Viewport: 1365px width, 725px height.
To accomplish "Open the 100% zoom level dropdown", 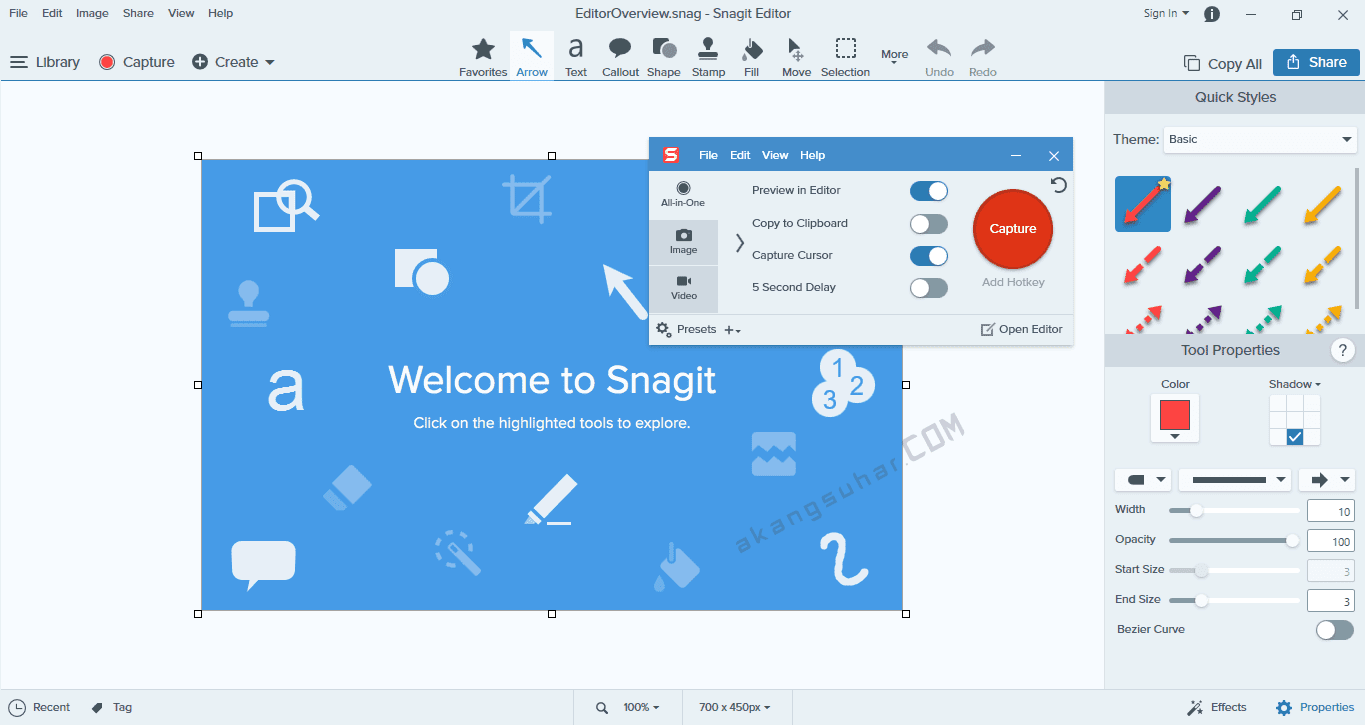I will tap(641, 707).
